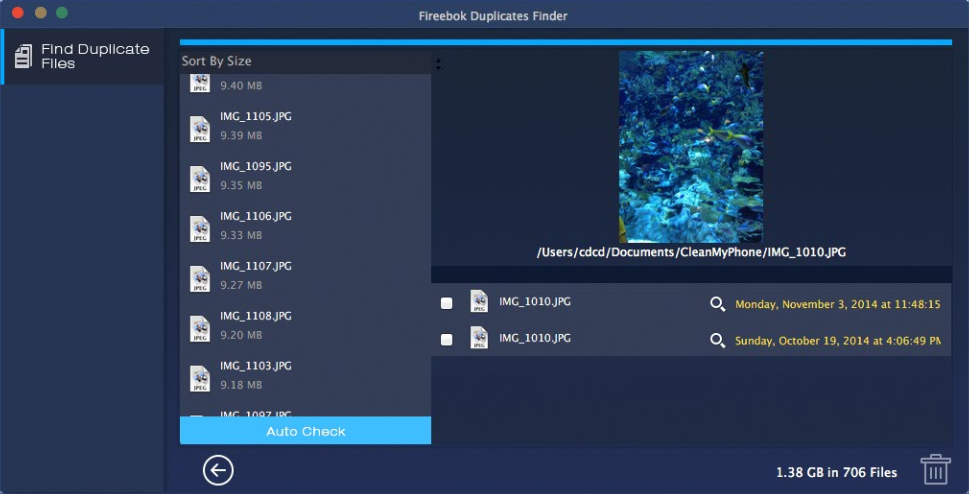Reveal the October 19 file with the magnifier
969x494 pixels.
(717, 341)
